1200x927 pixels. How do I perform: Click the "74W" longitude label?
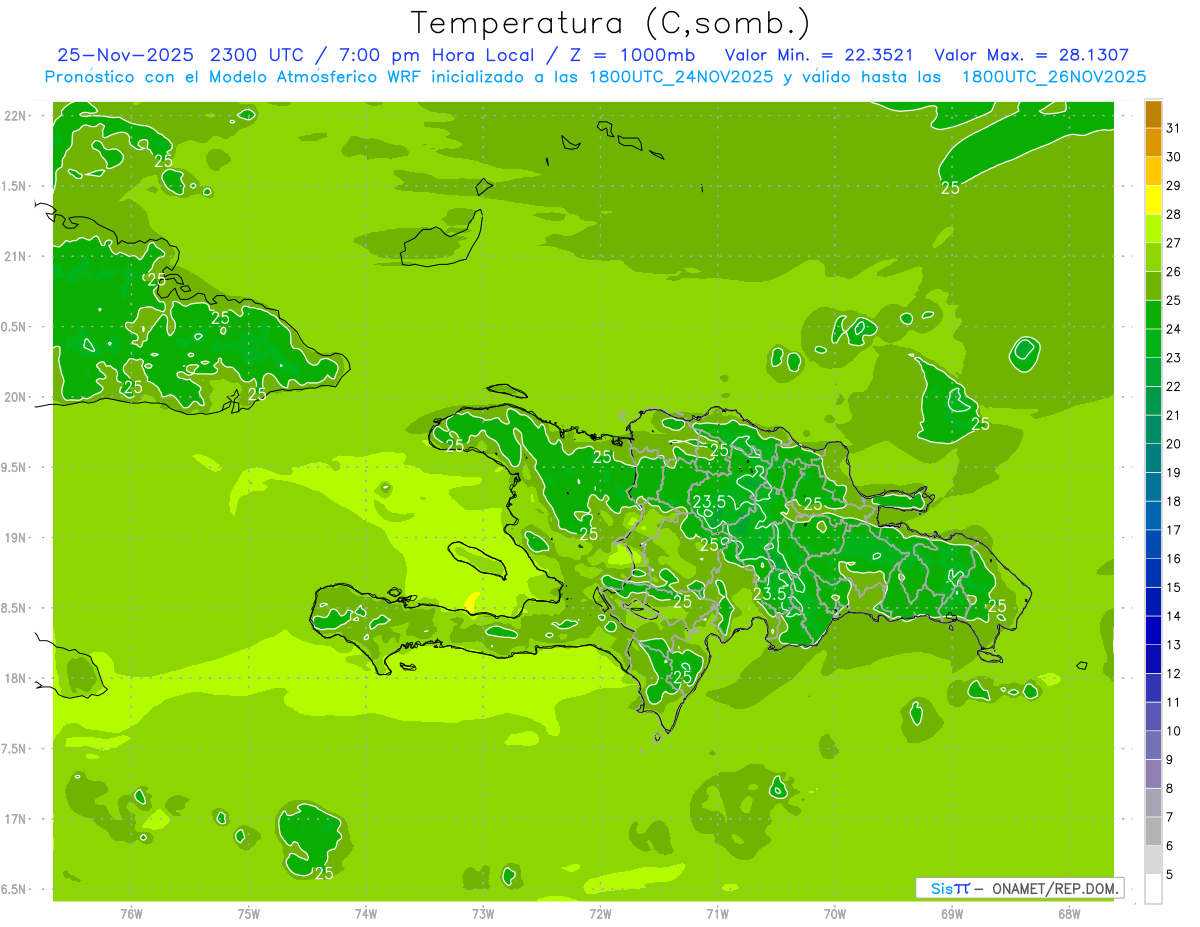tap(366, 914)
